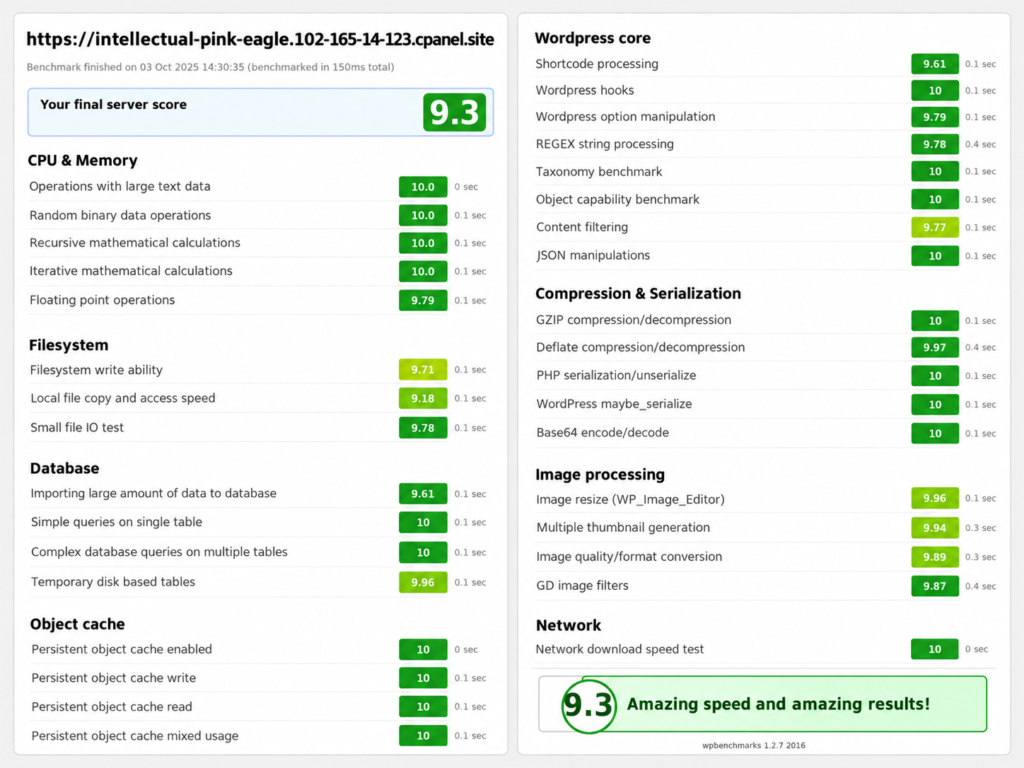Screen dimensions: 1024x768
Task: Click 'Taxonomy benchmark' label
Action: click(x=599, y=172)
